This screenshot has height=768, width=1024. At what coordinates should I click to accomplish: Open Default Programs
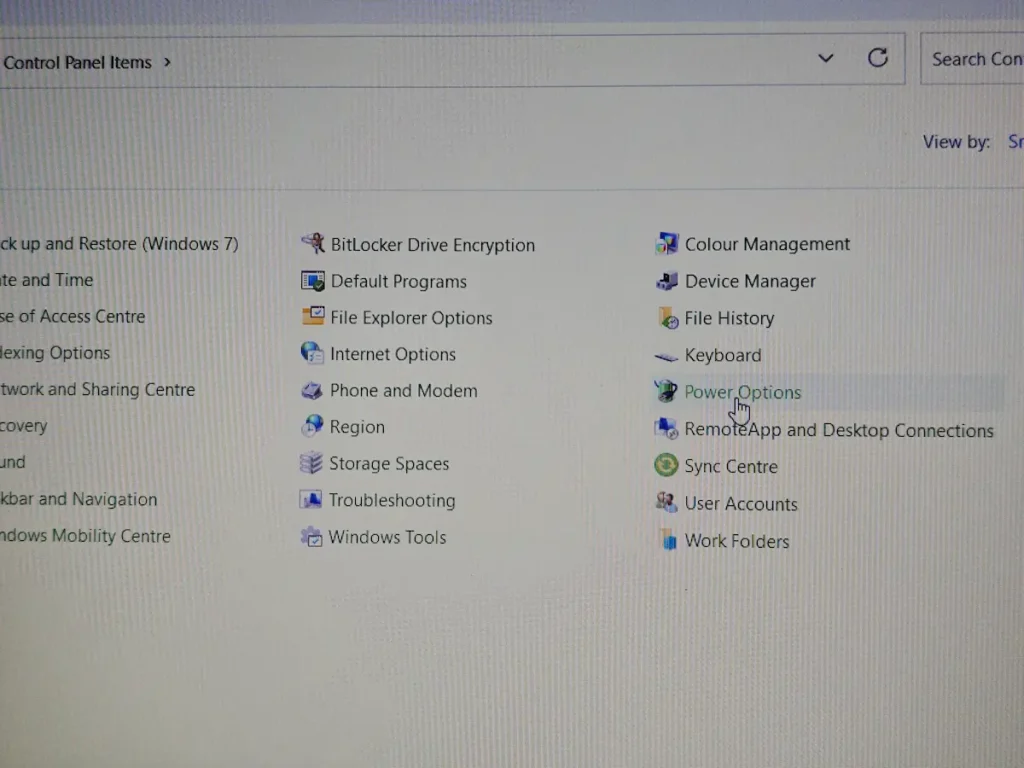(398, 281)
